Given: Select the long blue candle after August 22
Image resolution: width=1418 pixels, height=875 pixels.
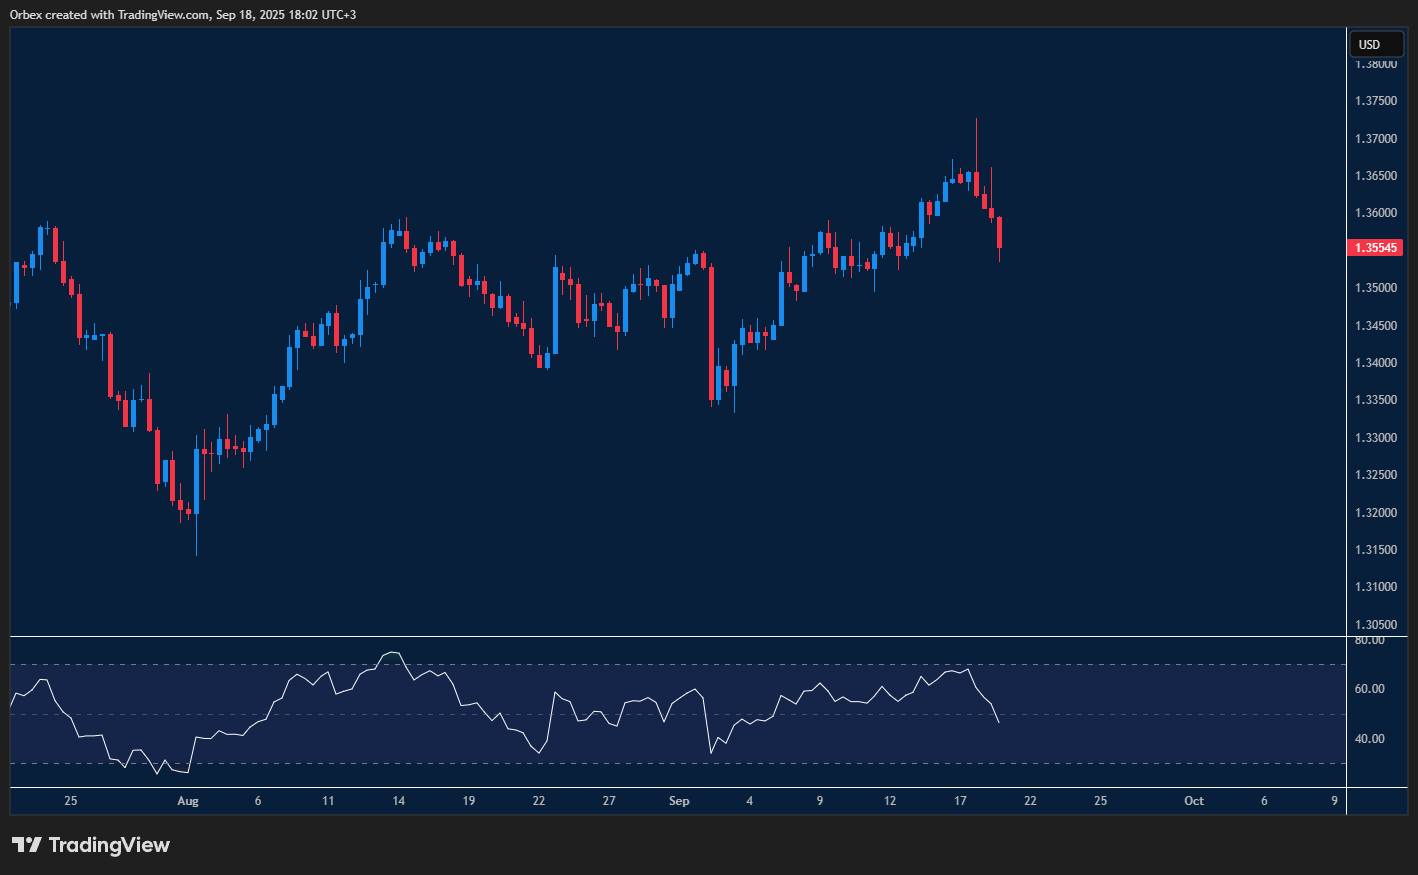Looking at the screenshot, I should point(554,310).
